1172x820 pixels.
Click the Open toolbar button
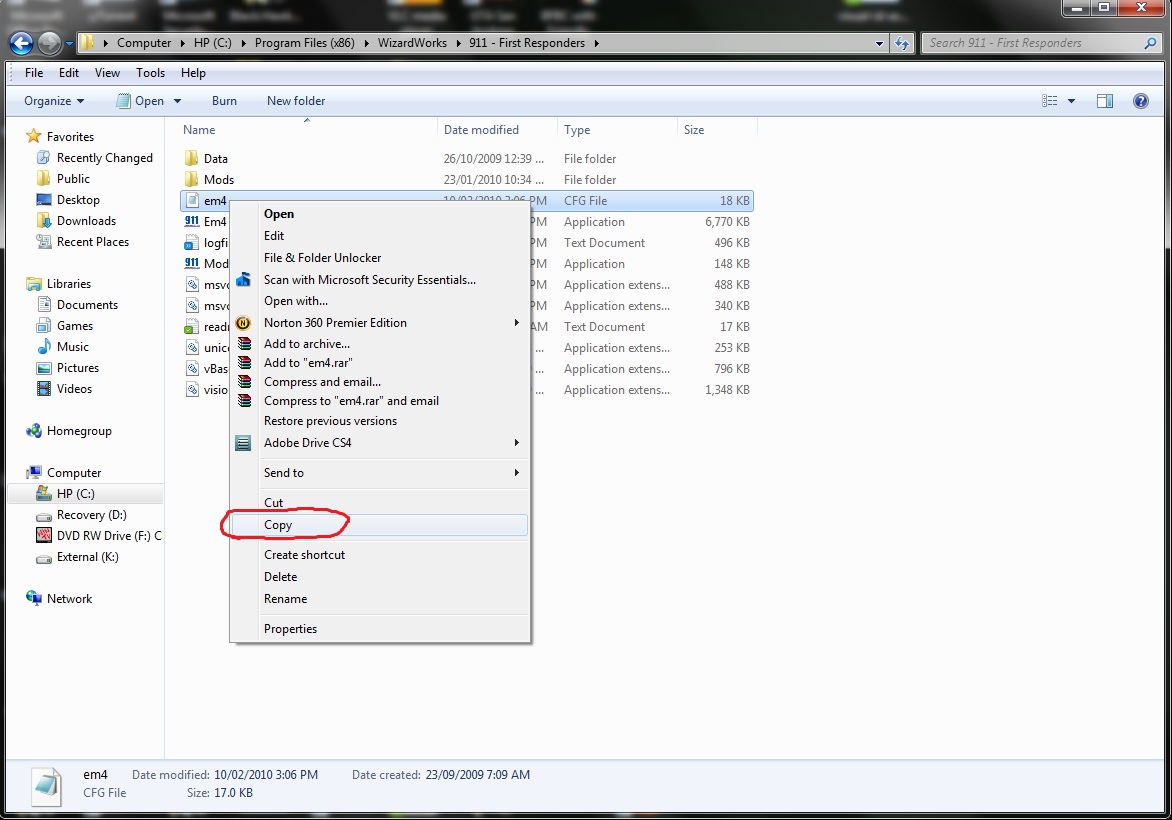[x=140, y=101]
